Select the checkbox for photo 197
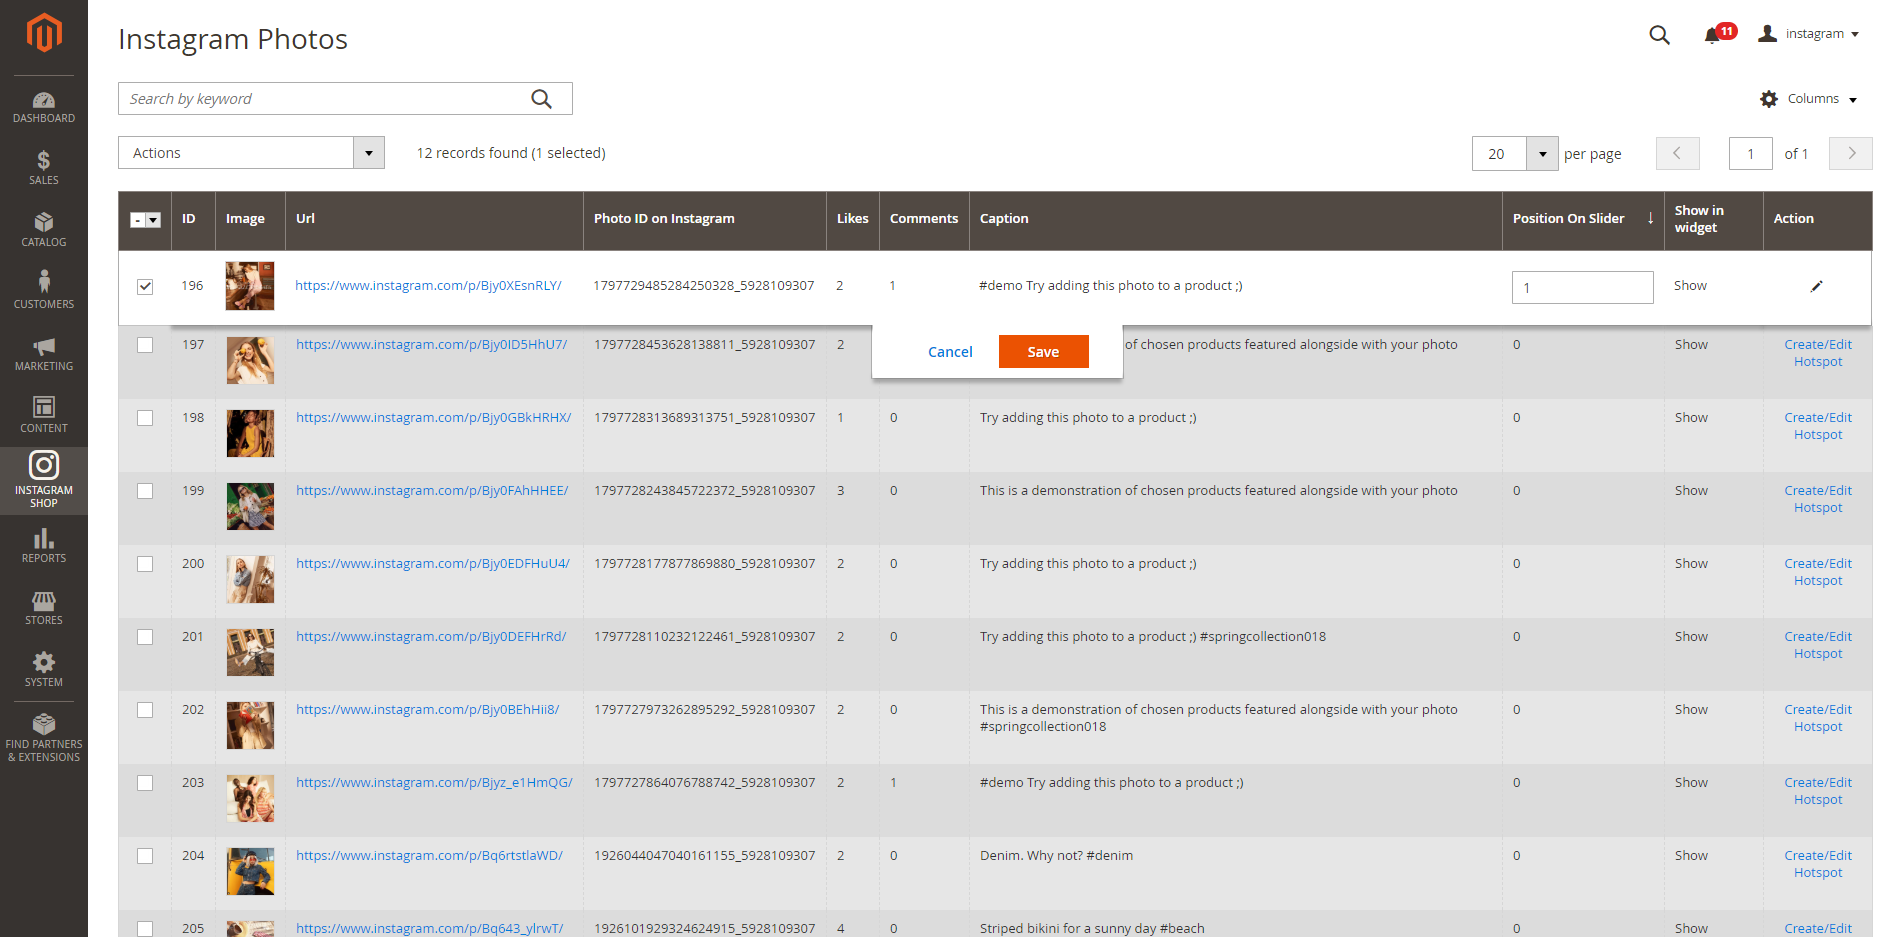This screenshot has height=937, width=1902. (145, 345)
